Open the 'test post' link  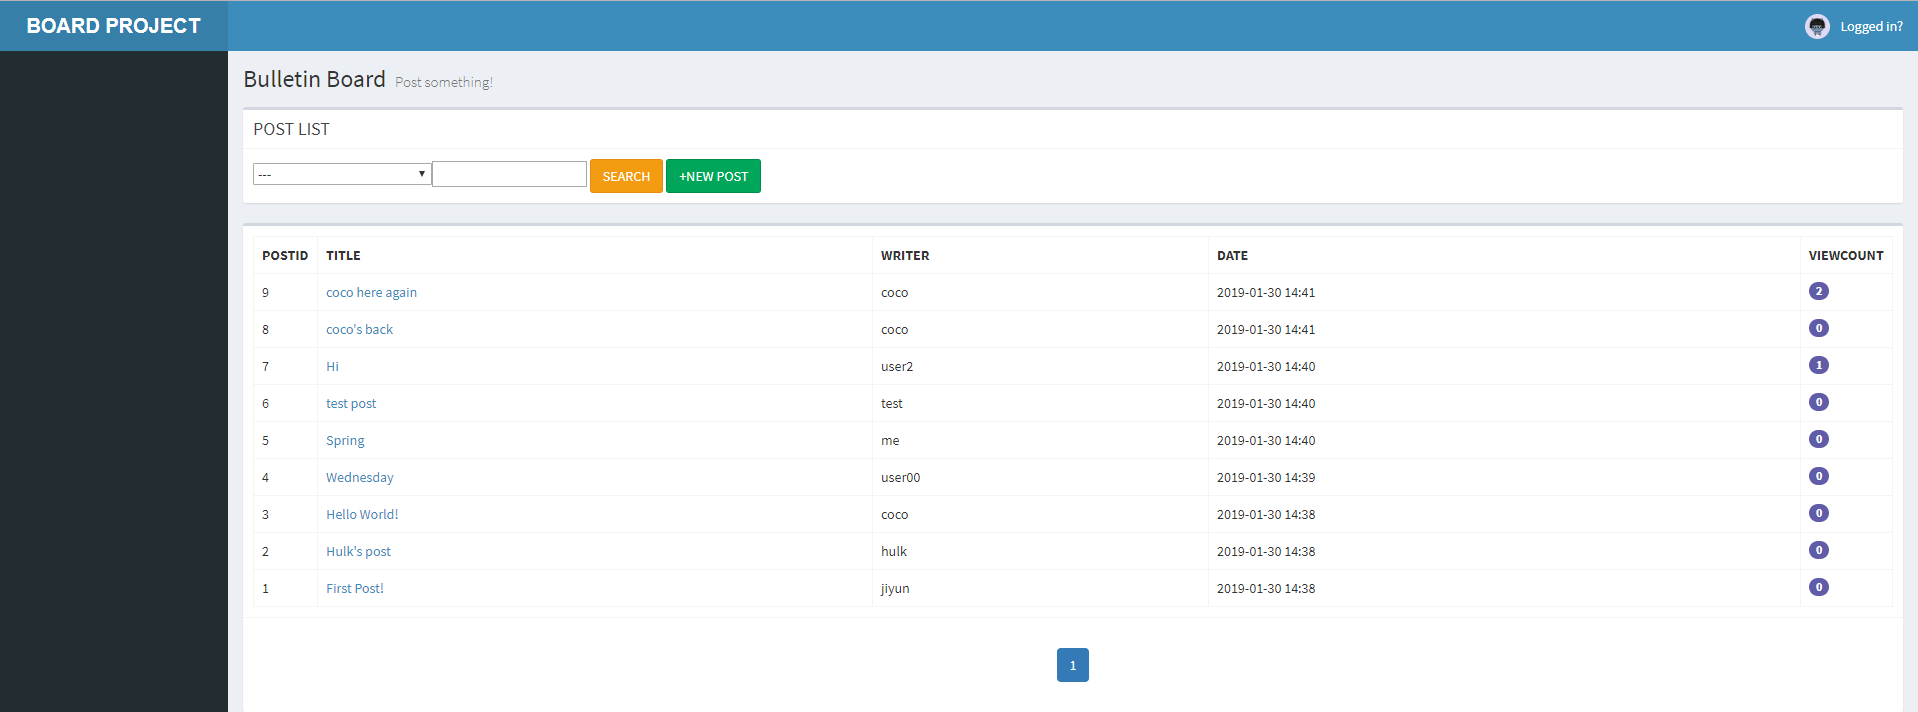click(351, 403)
